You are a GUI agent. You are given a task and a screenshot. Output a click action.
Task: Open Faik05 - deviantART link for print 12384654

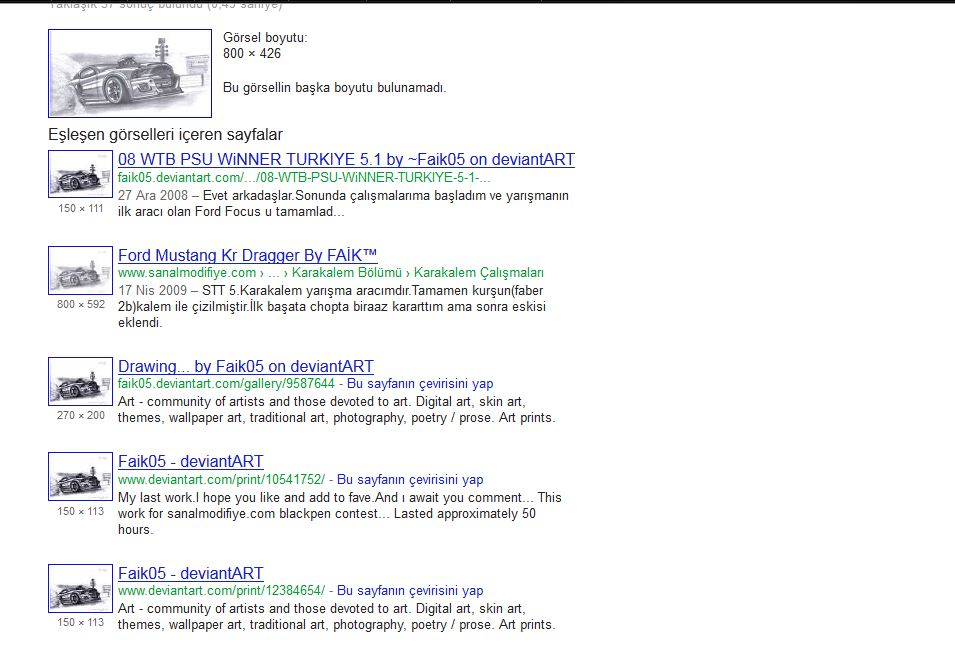191,574
